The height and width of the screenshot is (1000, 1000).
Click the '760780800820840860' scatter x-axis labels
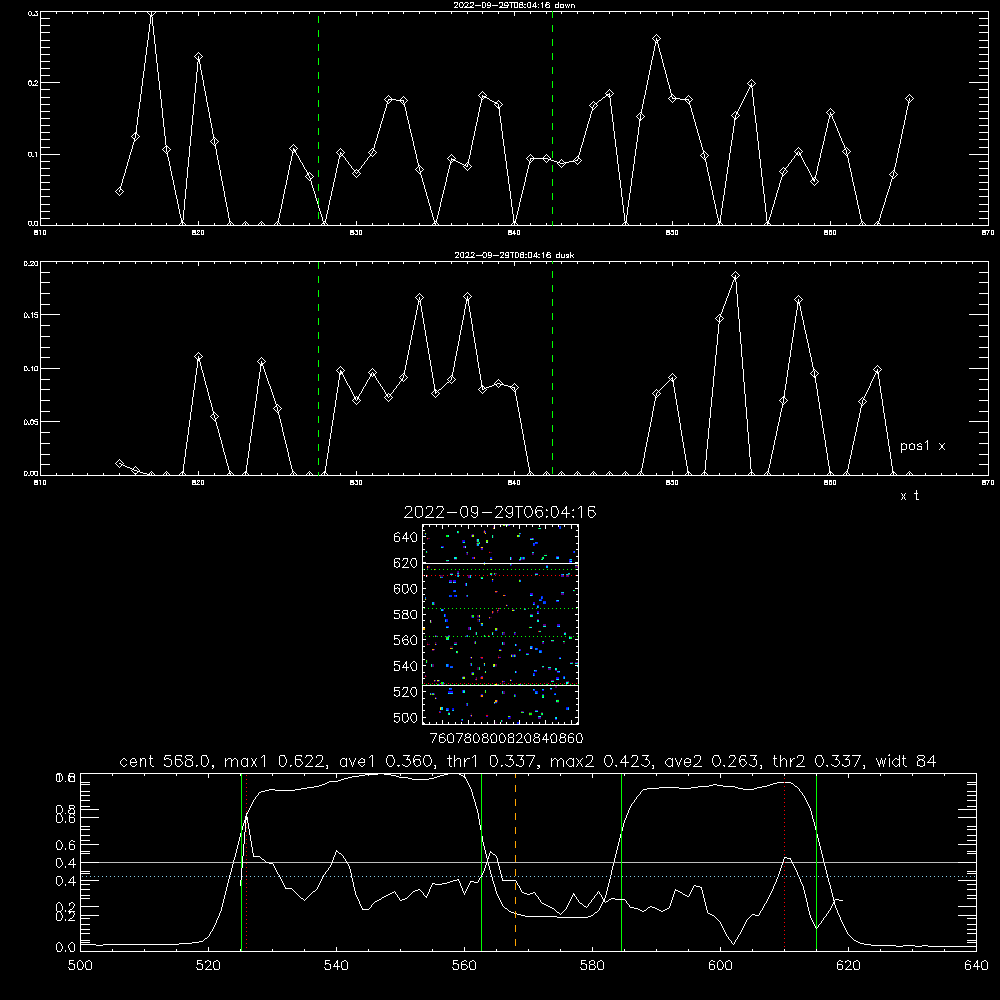506,738
